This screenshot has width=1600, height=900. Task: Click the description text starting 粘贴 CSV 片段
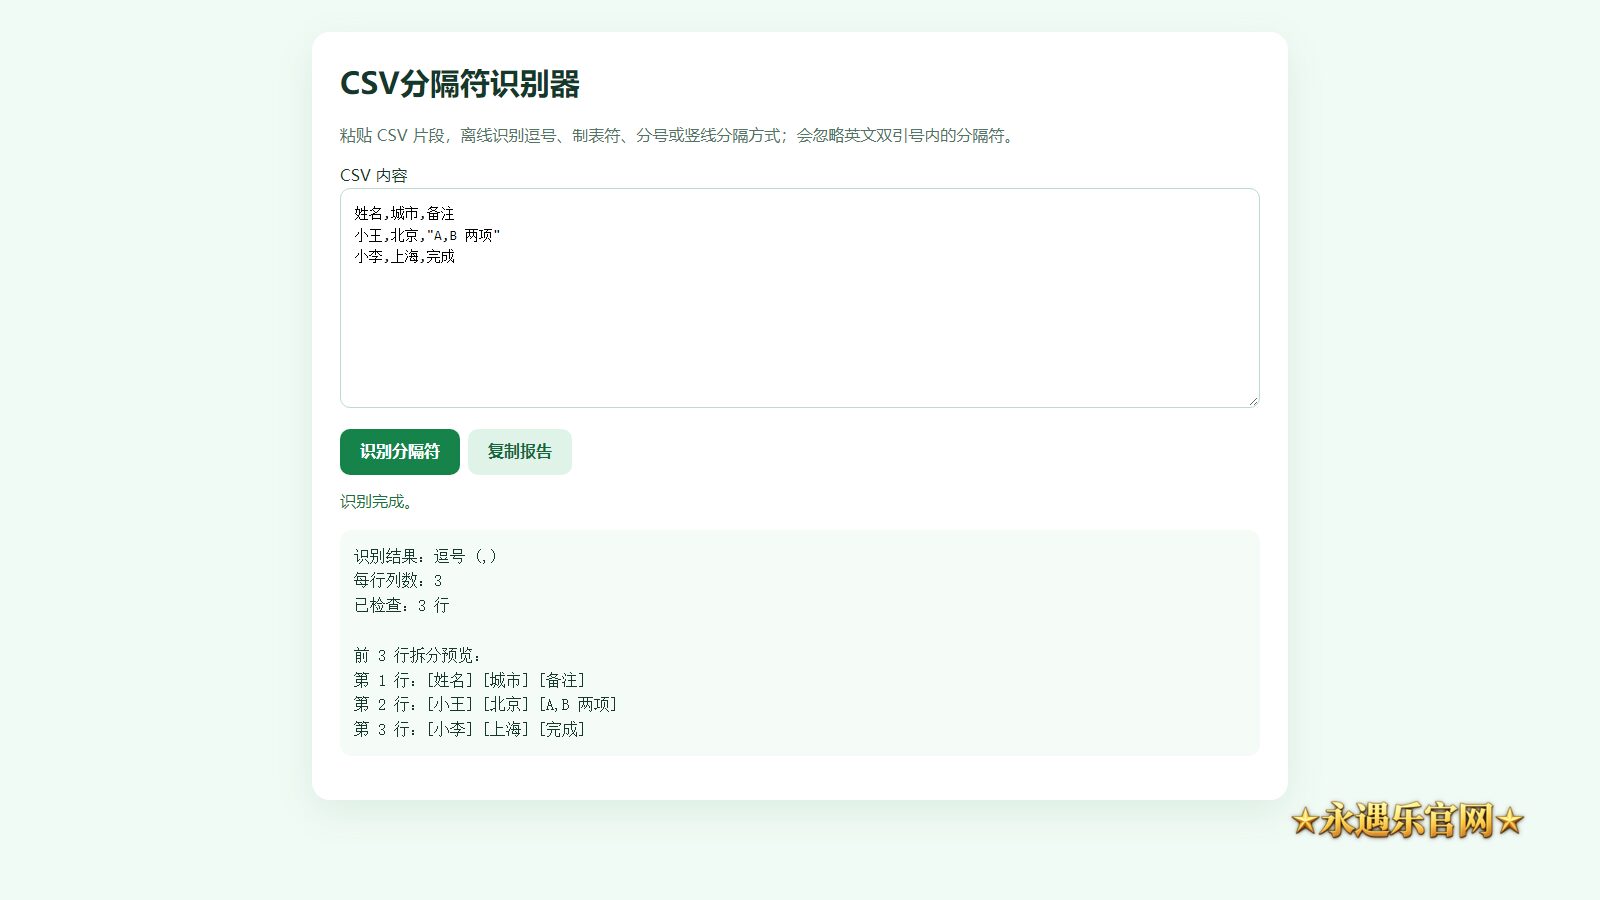pos(680,136)
